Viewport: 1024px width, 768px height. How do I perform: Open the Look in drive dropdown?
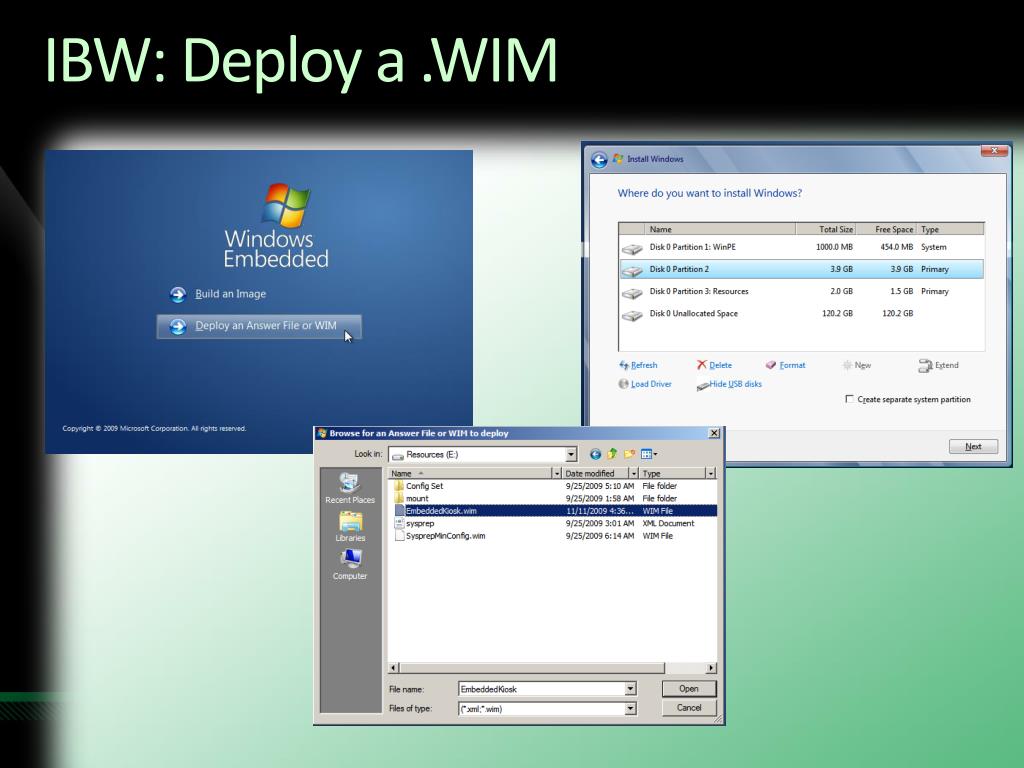(x=571, y=455)
